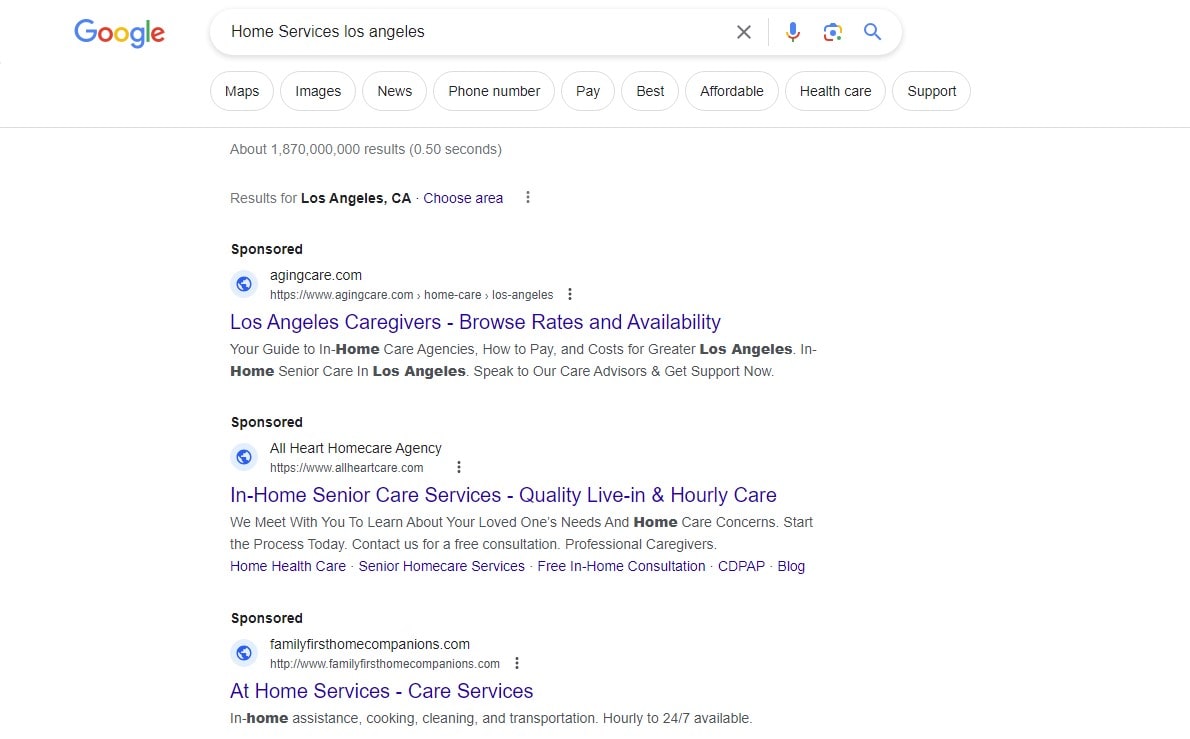The height and width of the screenshot is (739, 1190).
Task: Click the agingcare.com globe favicon
Action: pyautogui.click(x=244, y=284)
